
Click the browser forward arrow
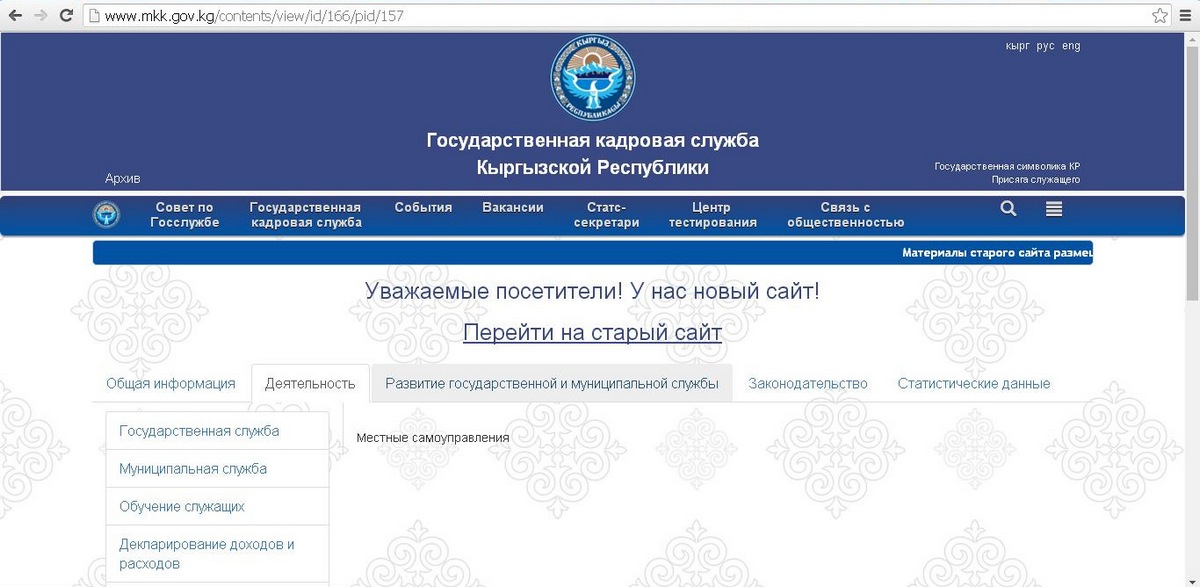[x=40, y=16]
